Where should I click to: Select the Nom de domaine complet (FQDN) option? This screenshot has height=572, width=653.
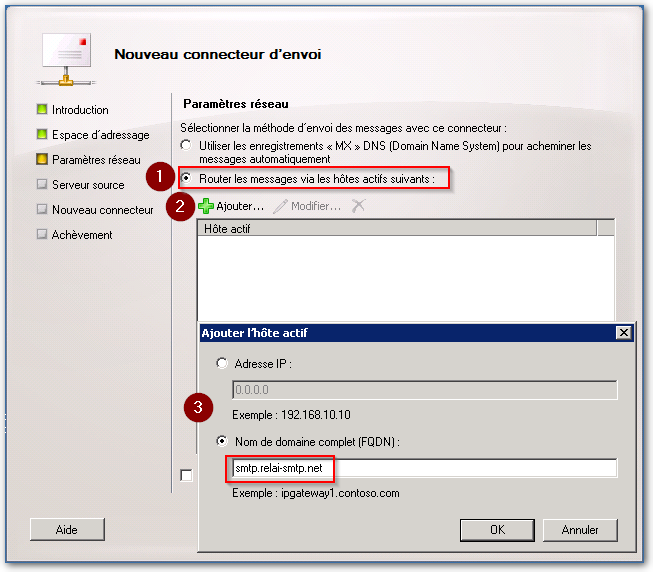pos(222,441)
